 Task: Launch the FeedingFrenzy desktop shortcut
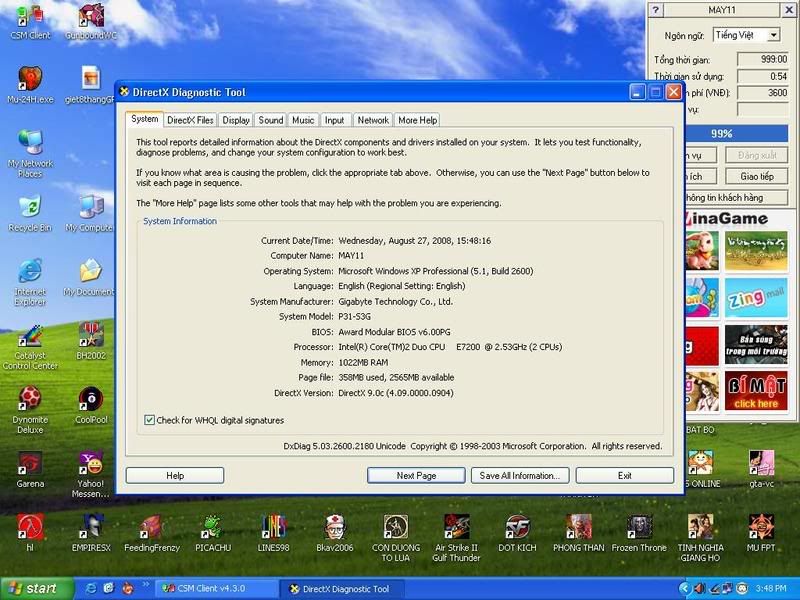coord(152,533)
